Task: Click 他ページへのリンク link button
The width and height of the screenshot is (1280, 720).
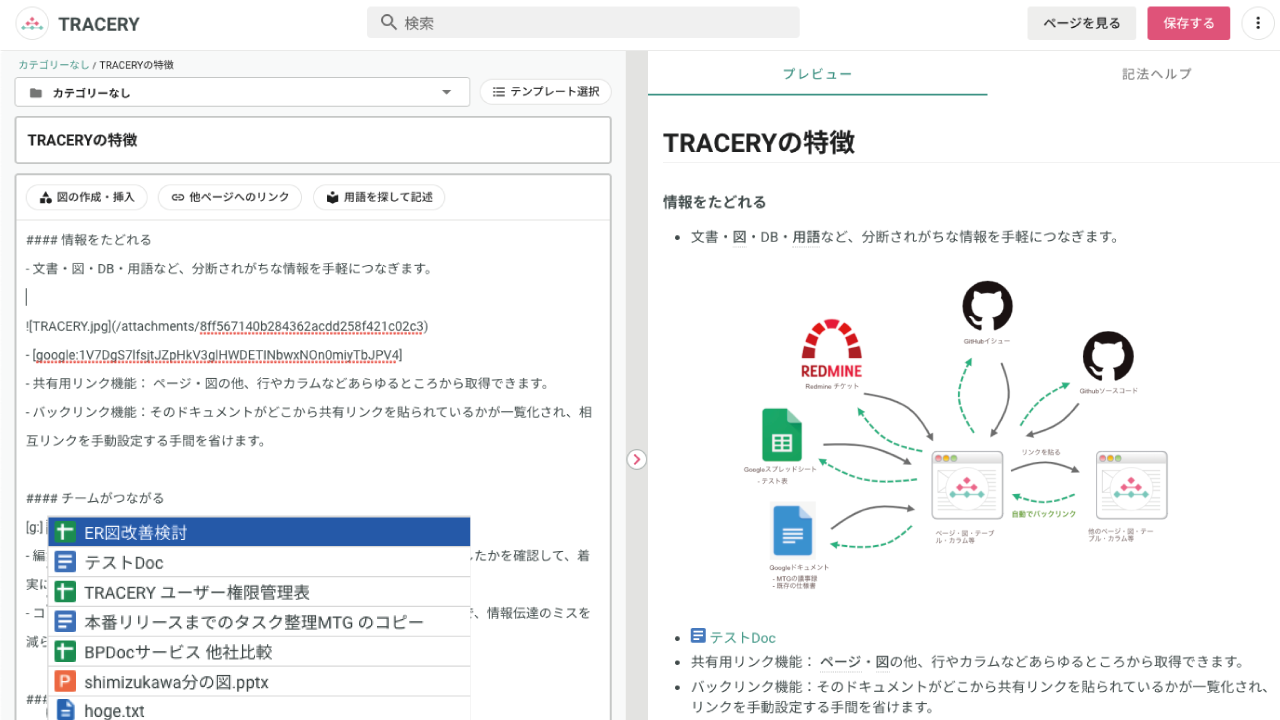Action: [x=230, y=198]
